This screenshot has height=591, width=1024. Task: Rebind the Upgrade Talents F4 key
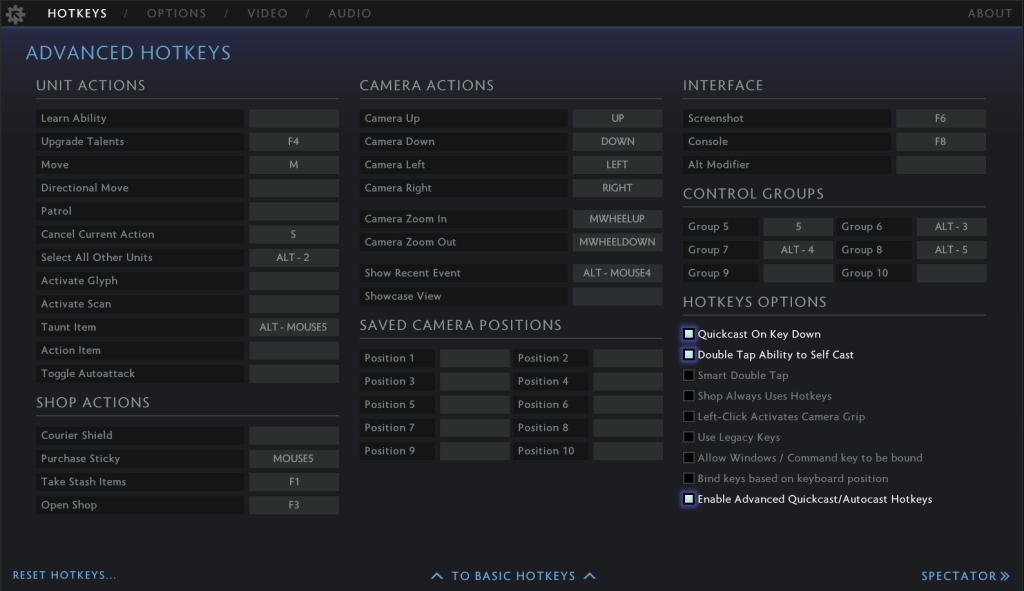[293, 142]
